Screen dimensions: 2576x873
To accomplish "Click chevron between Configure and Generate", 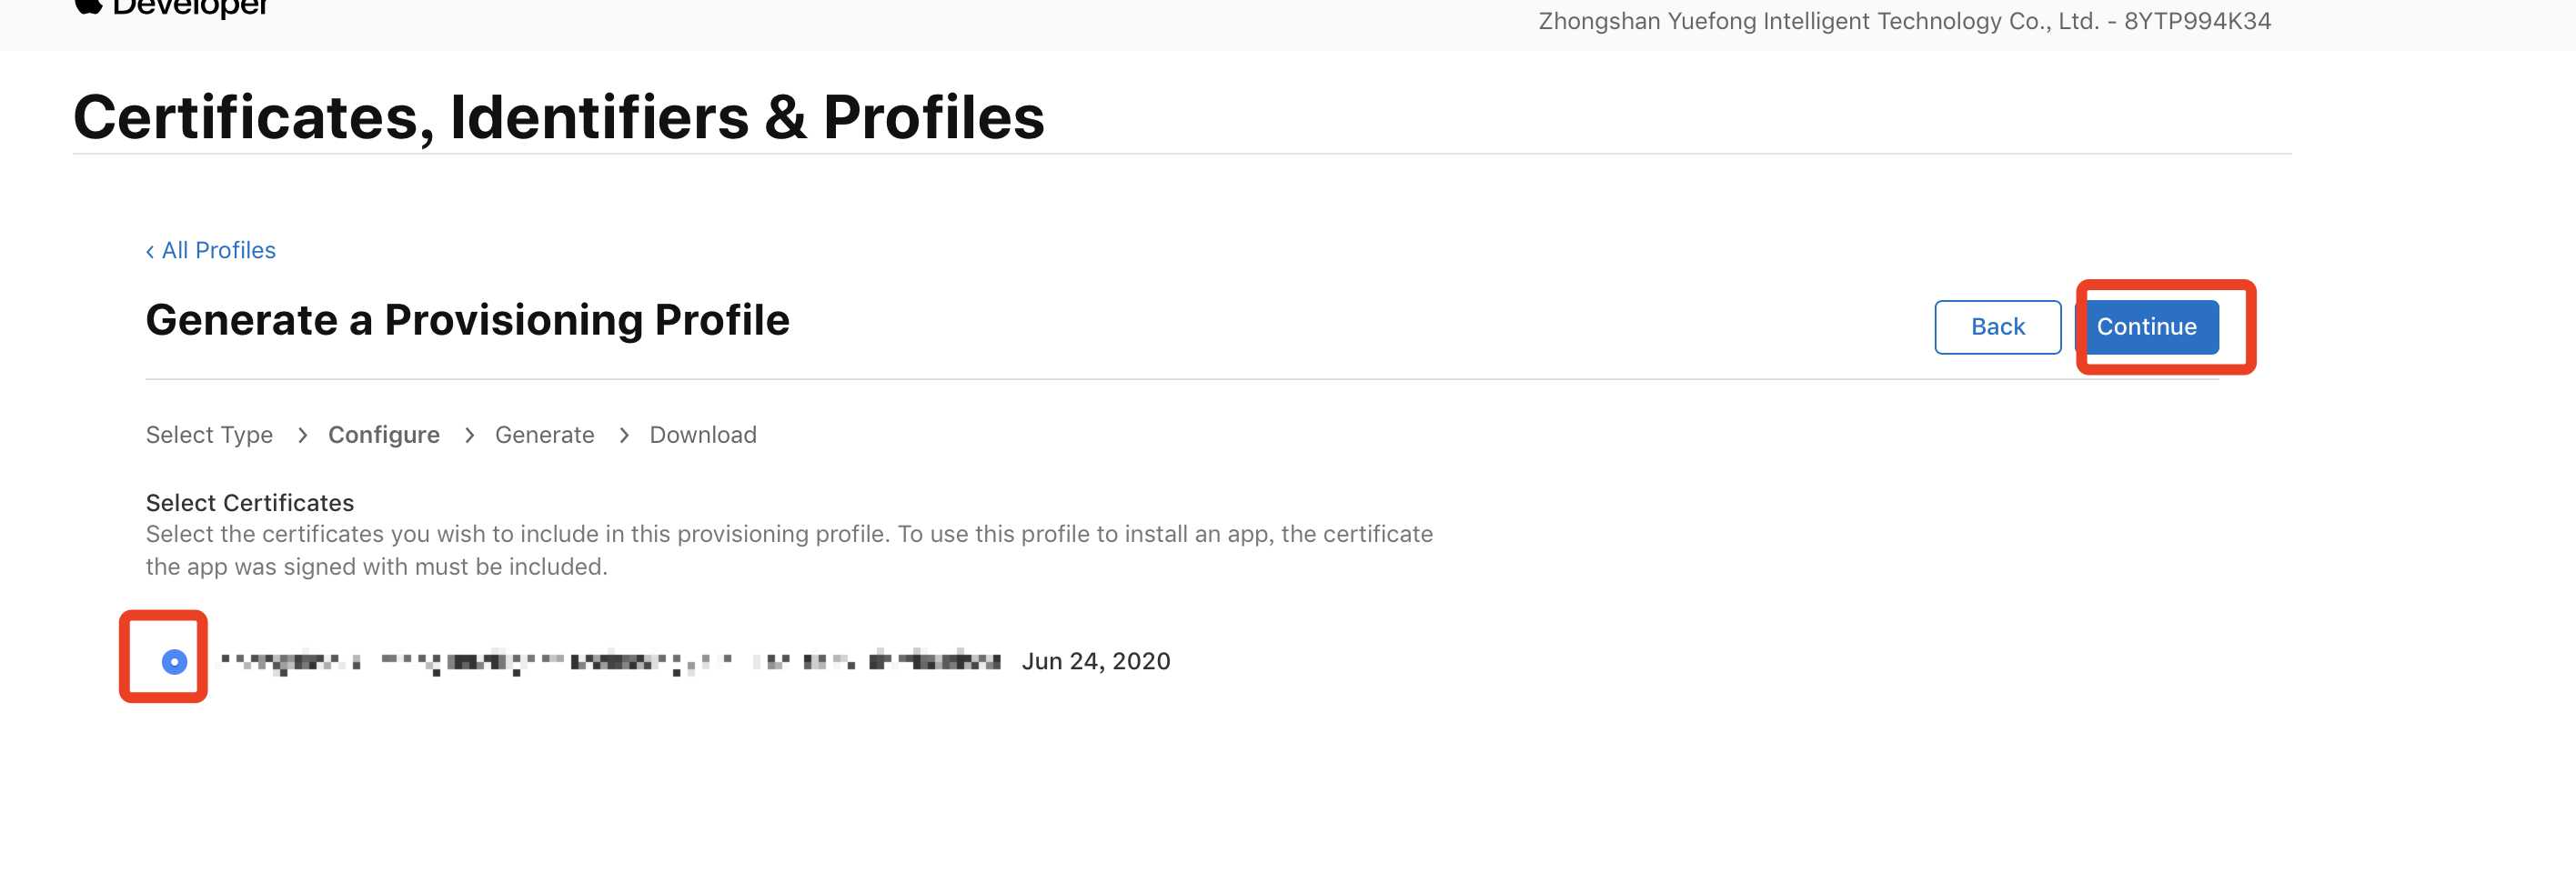I will pos(469,435).
